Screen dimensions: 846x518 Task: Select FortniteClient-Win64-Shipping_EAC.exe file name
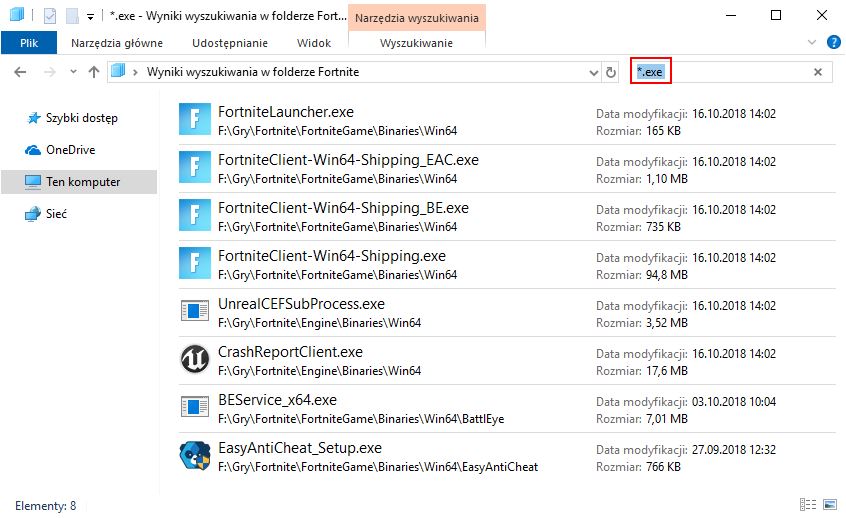pos(348,160)
